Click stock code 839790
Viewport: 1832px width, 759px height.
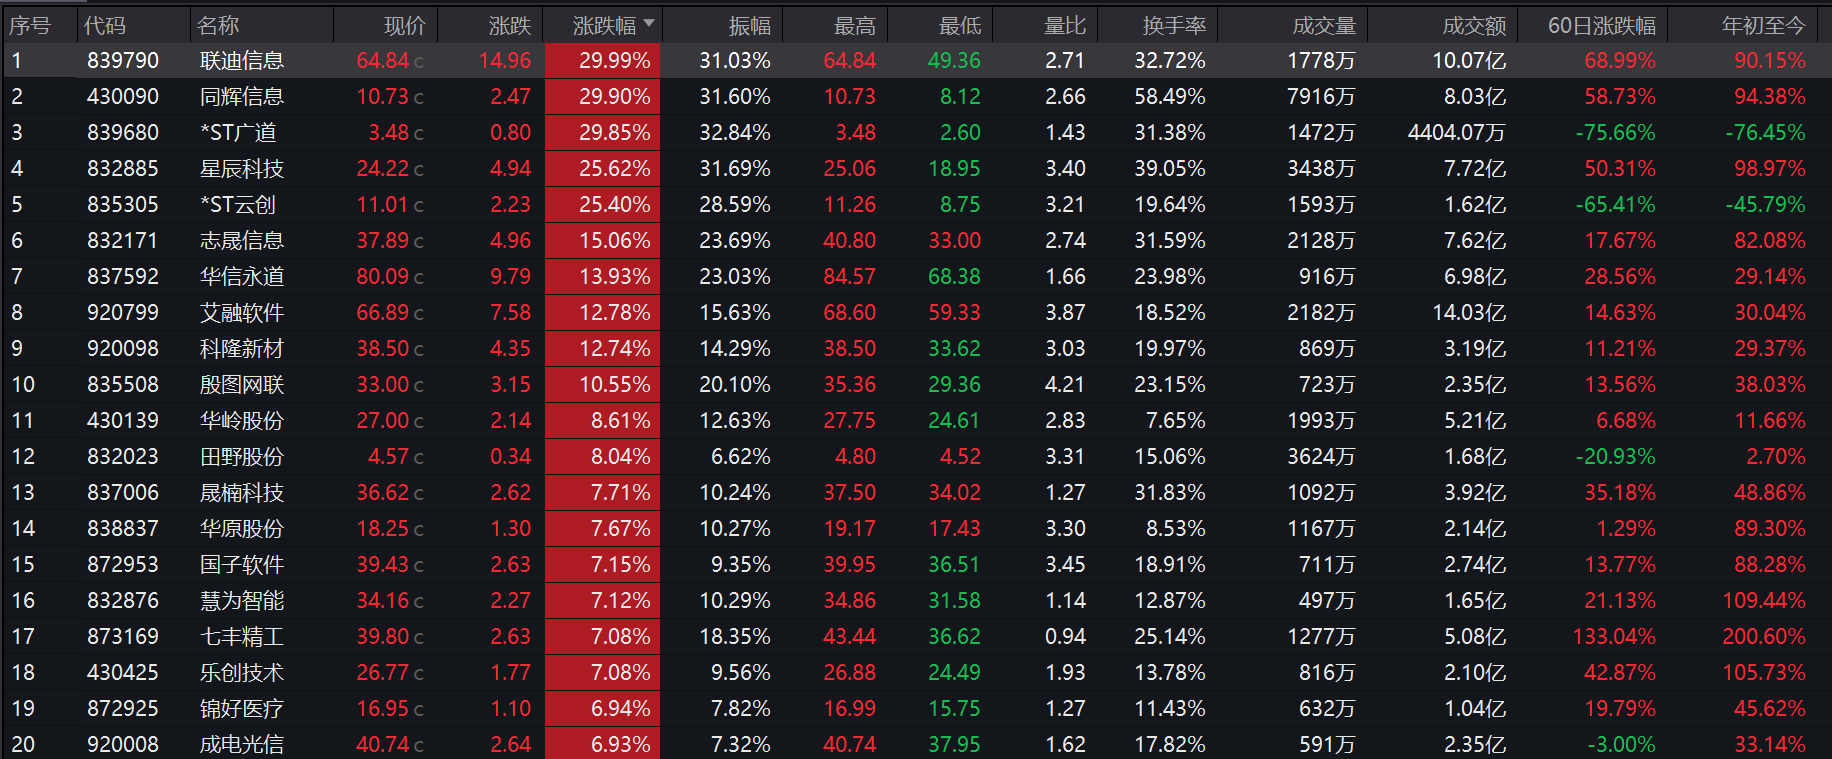tap(123, 61)
